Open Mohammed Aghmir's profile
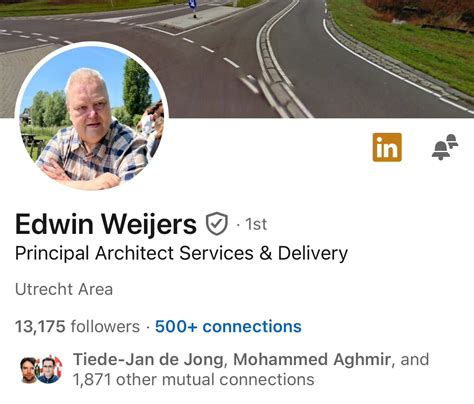The image size is (474, 404). 312,360
